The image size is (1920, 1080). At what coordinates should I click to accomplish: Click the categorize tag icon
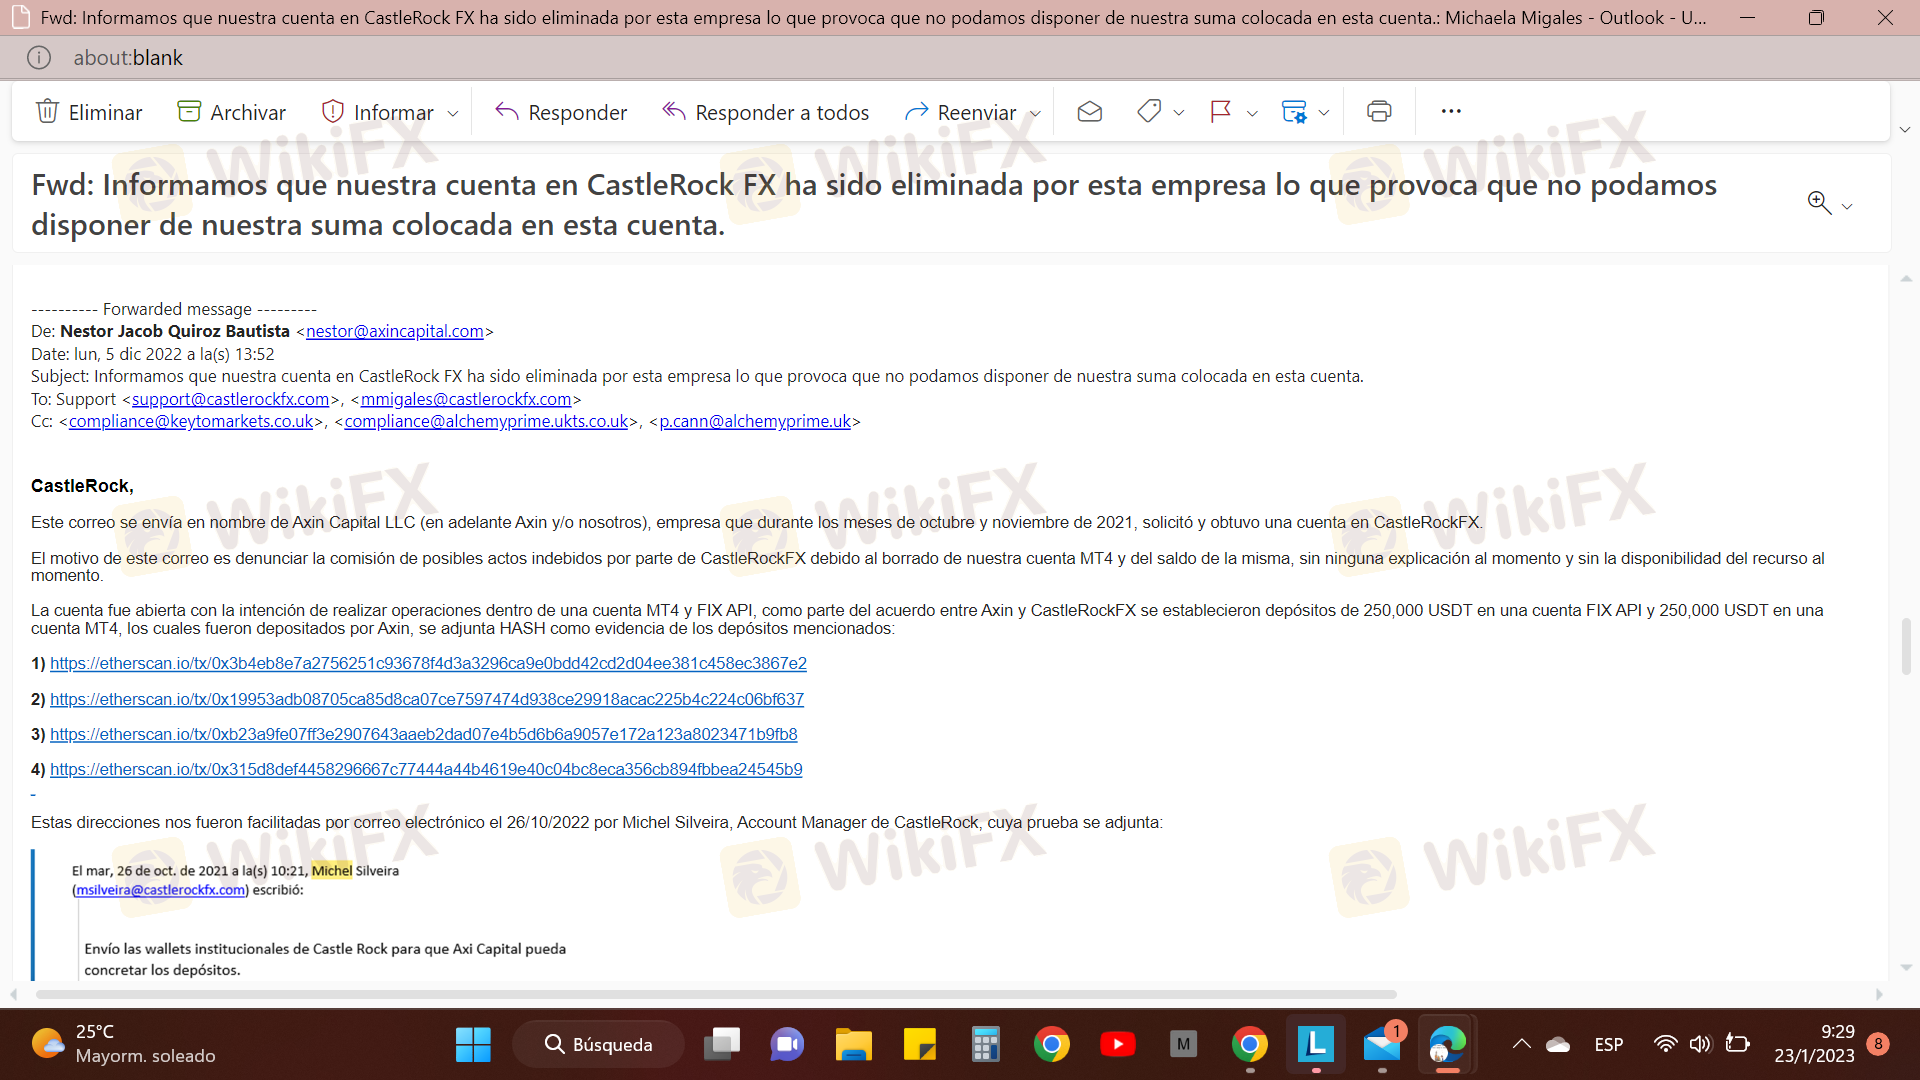tap(1149, 112)
